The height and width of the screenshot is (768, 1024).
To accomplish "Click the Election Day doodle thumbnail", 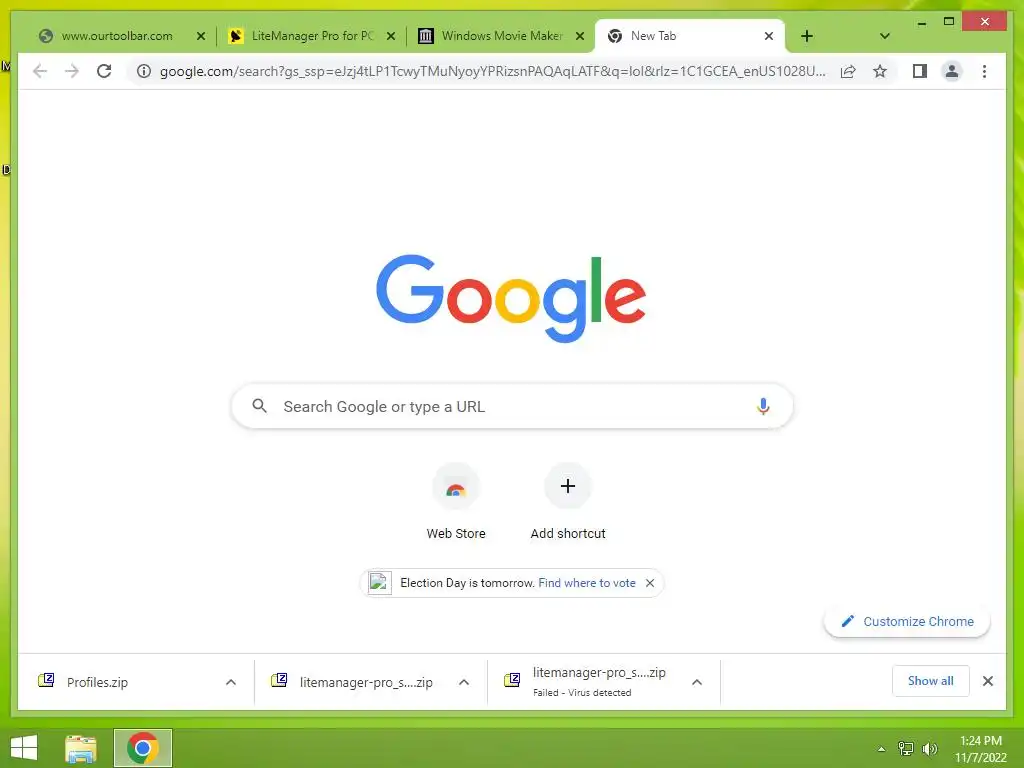I will click(x=379, y=583).
